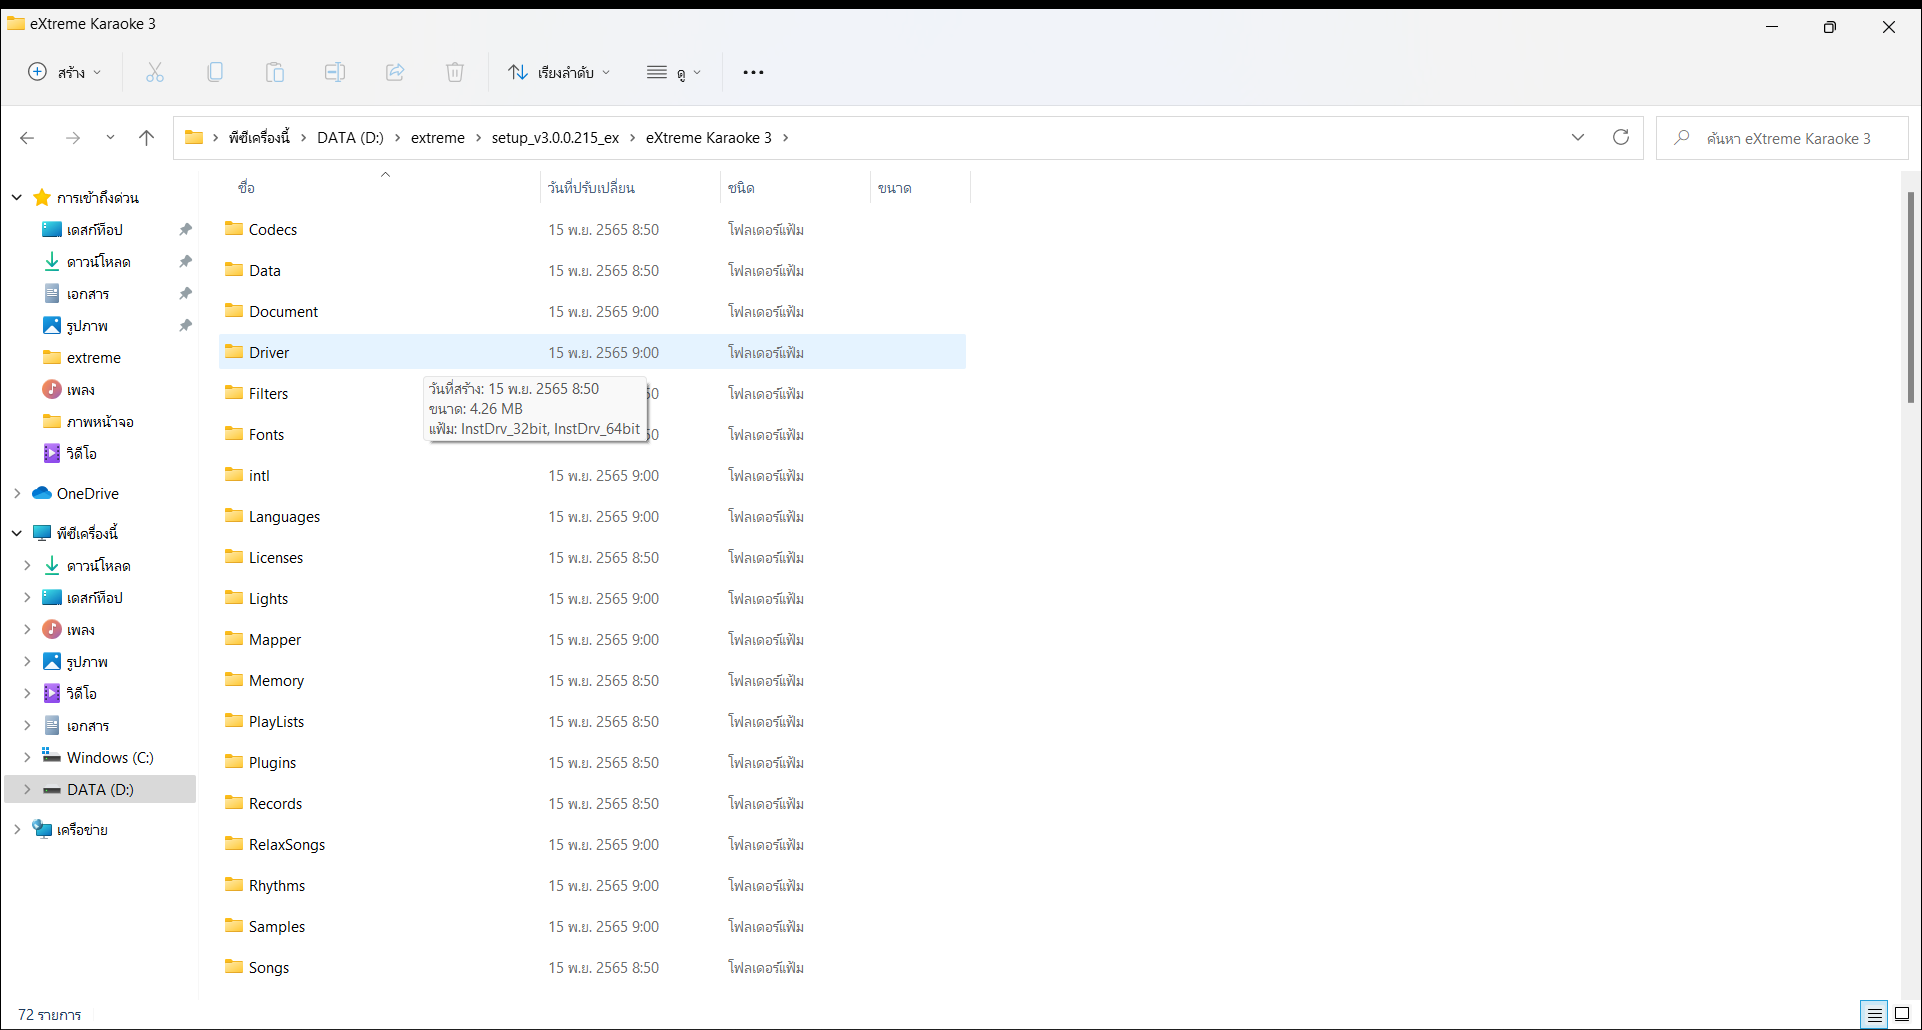Viewport: 1922px width, 1030px height.
Task: Select the Document folder name
Action: 283,311
